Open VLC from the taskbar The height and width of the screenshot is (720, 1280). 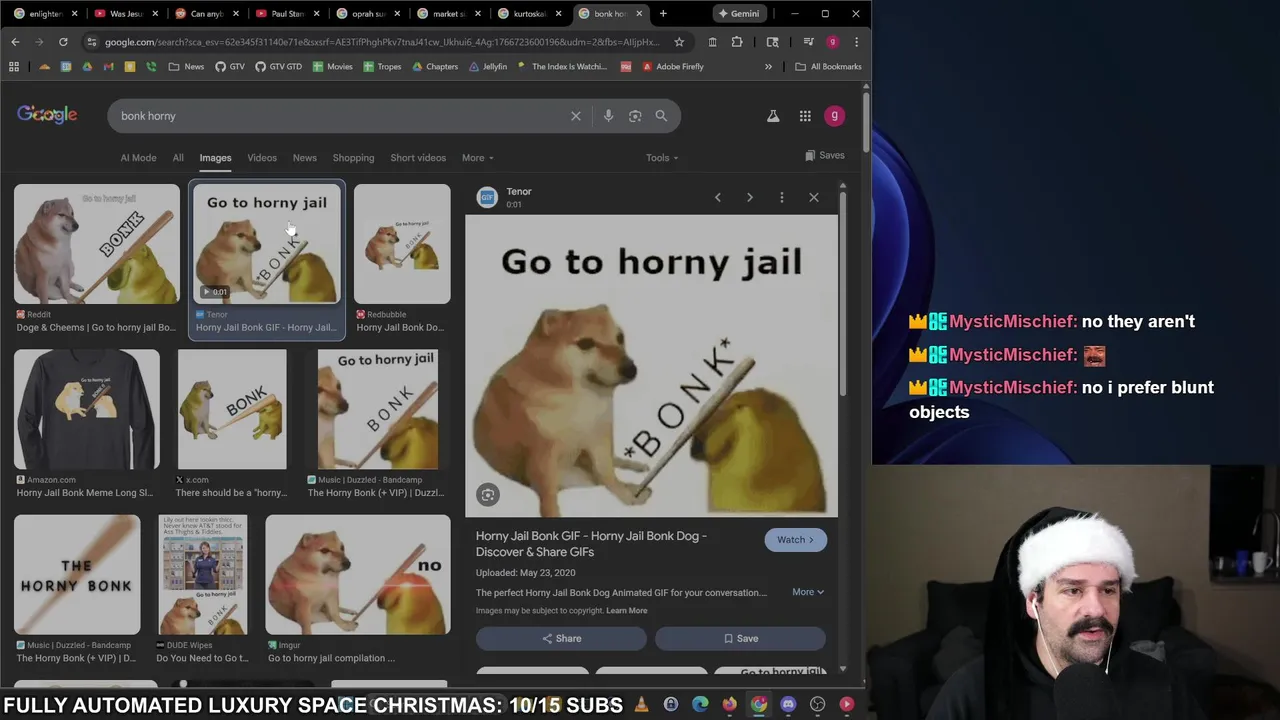641,705
